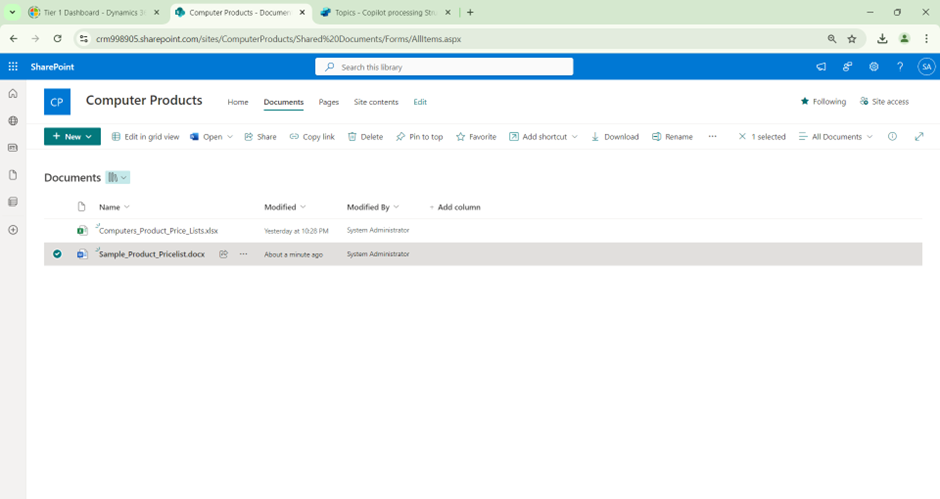The image size is (940, 499).
Task: Open the All Documents view dropdown
Action: (836, 137)
